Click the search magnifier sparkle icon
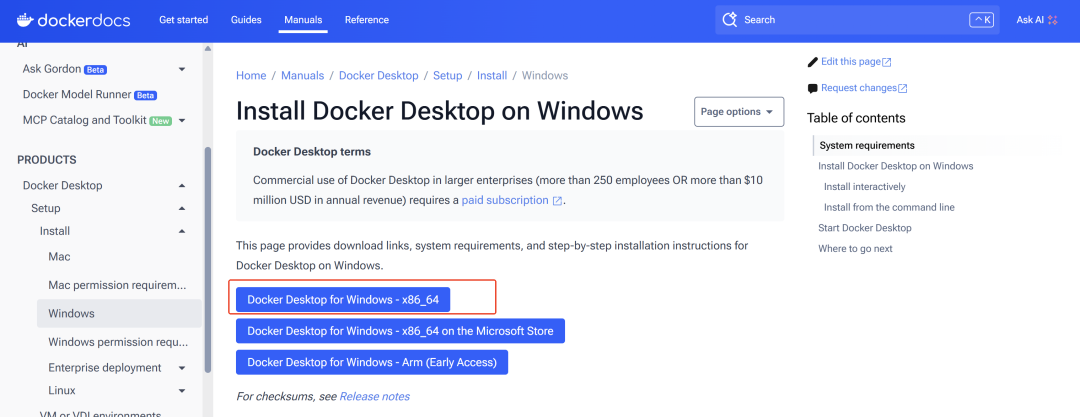The width and height of the screenshot is (1080, 417). 729,20
